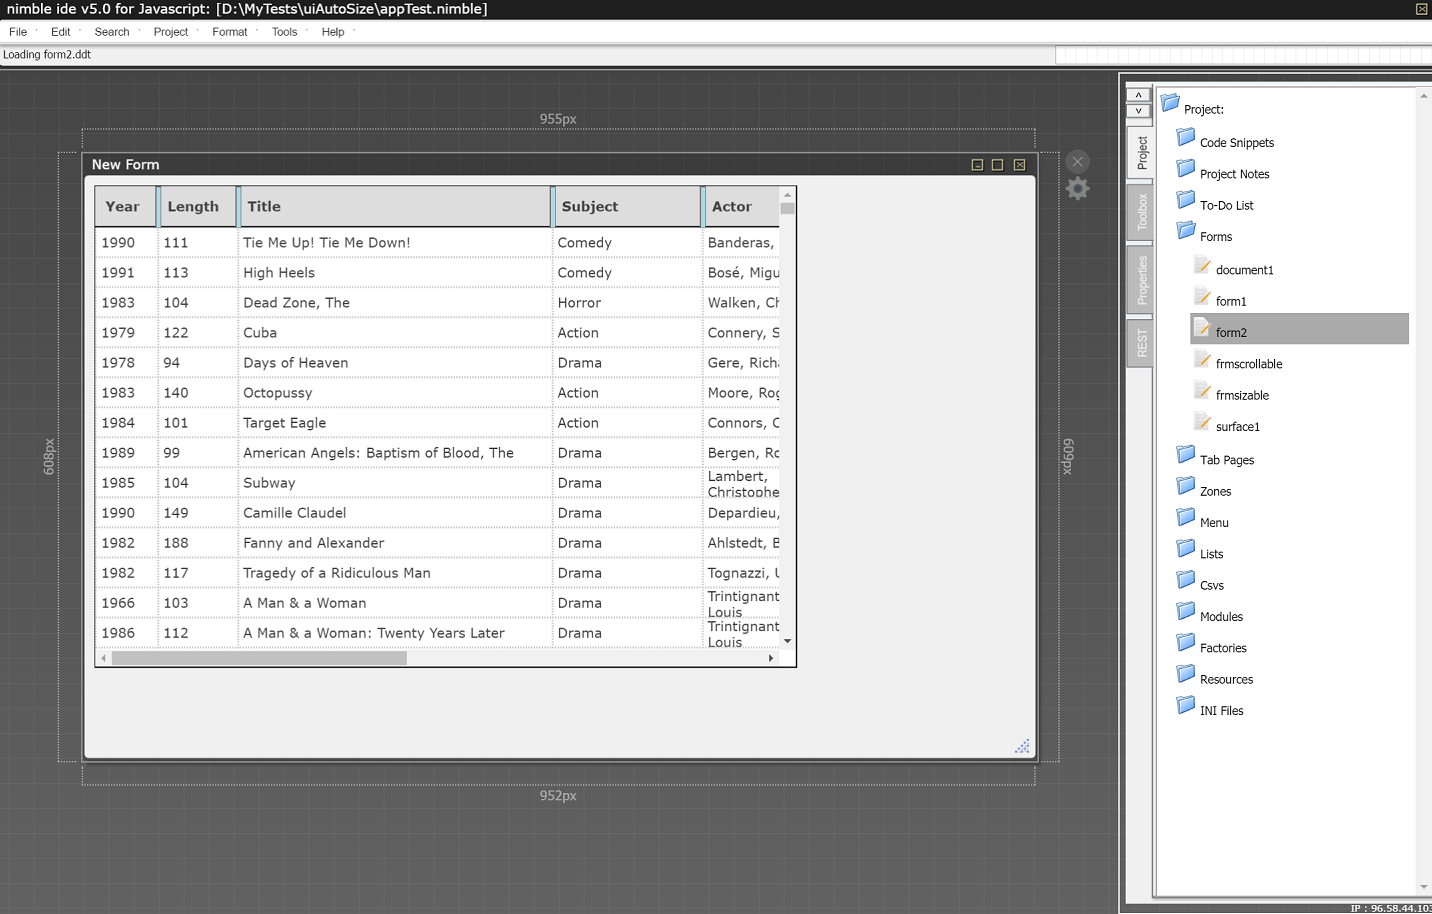Click the Menu folder icon

pos(1186,516)
